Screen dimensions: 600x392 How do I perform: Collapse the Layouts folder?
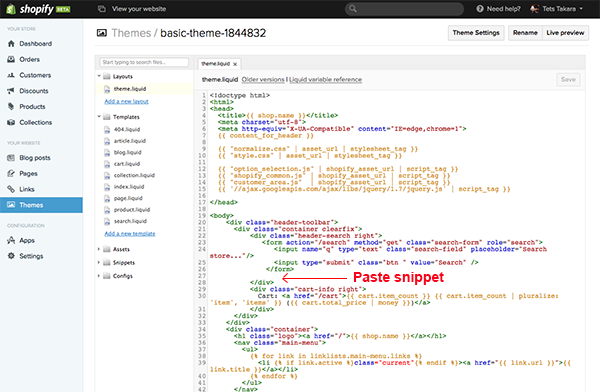[99, 76]
